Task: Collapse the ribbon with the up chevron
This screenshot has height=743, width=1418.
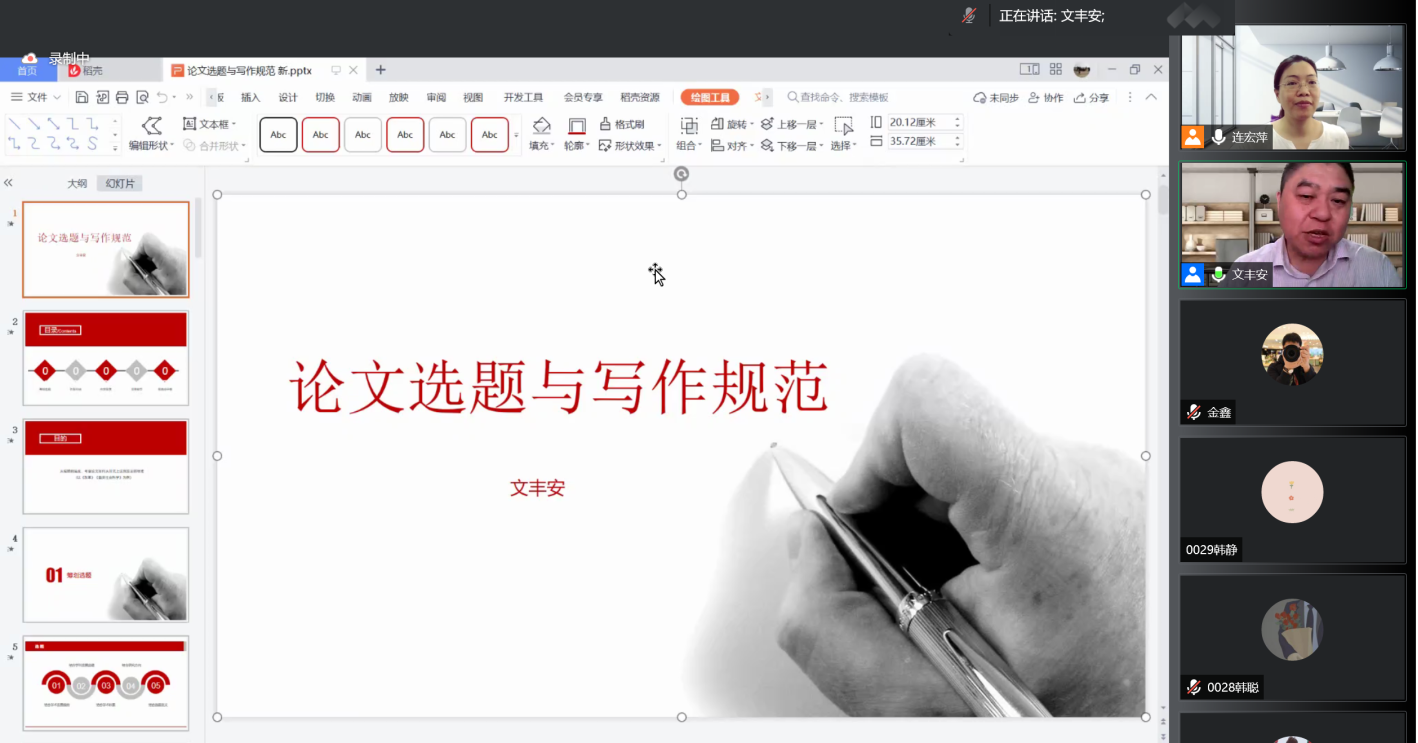Action: tap(1151, 97)
